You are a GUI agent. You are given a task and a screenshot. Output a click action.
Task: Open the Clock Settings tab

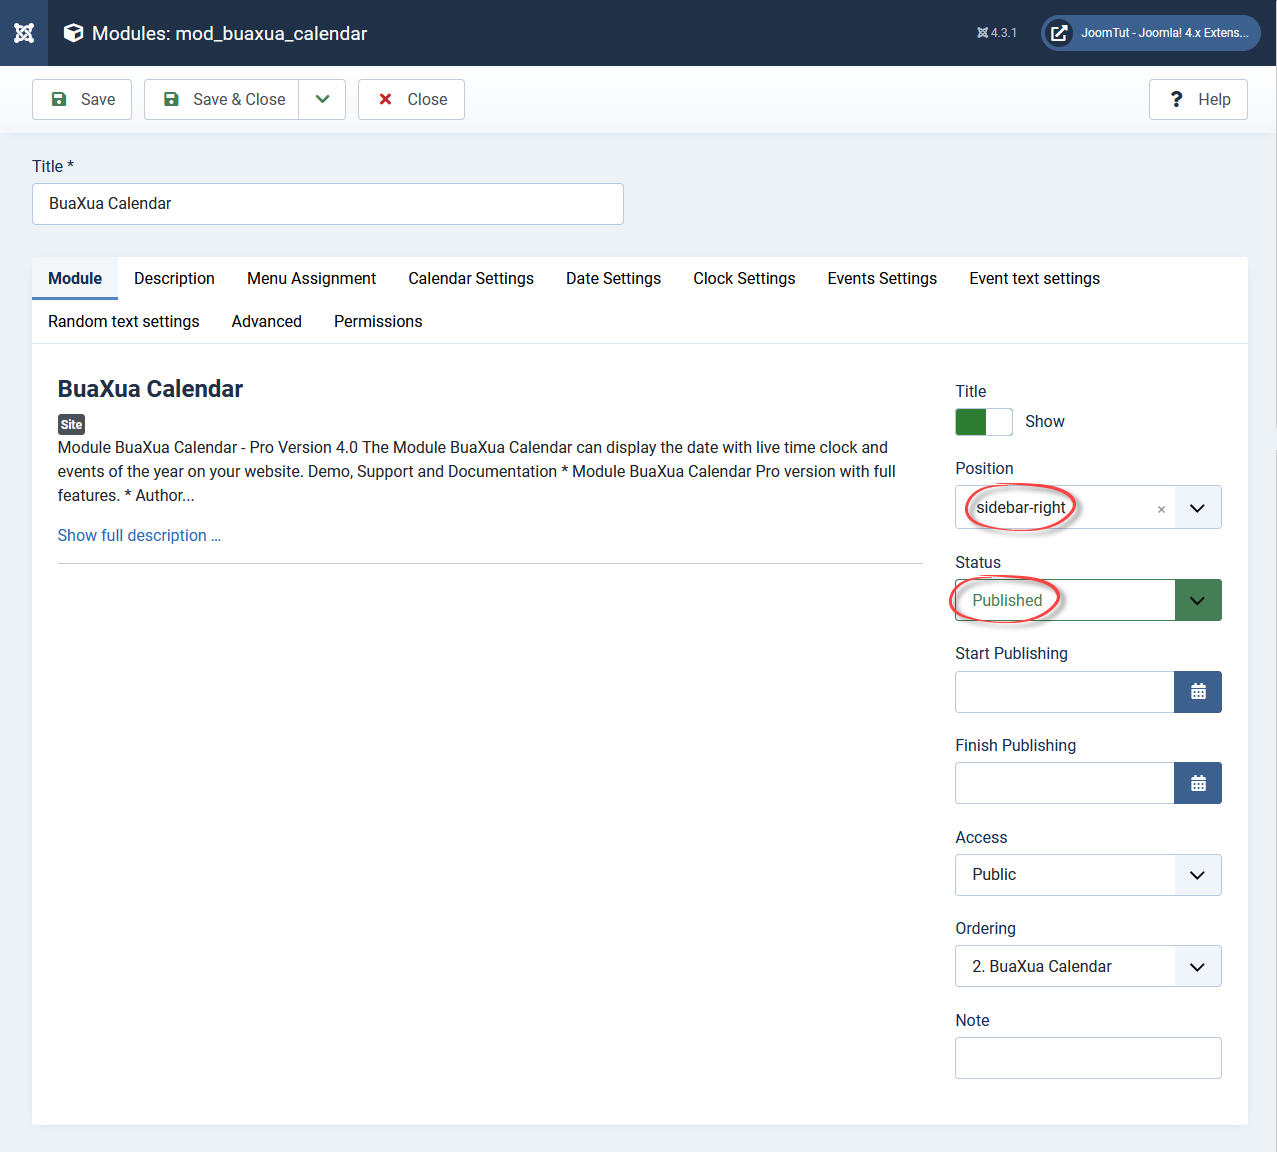coord(744,278)
